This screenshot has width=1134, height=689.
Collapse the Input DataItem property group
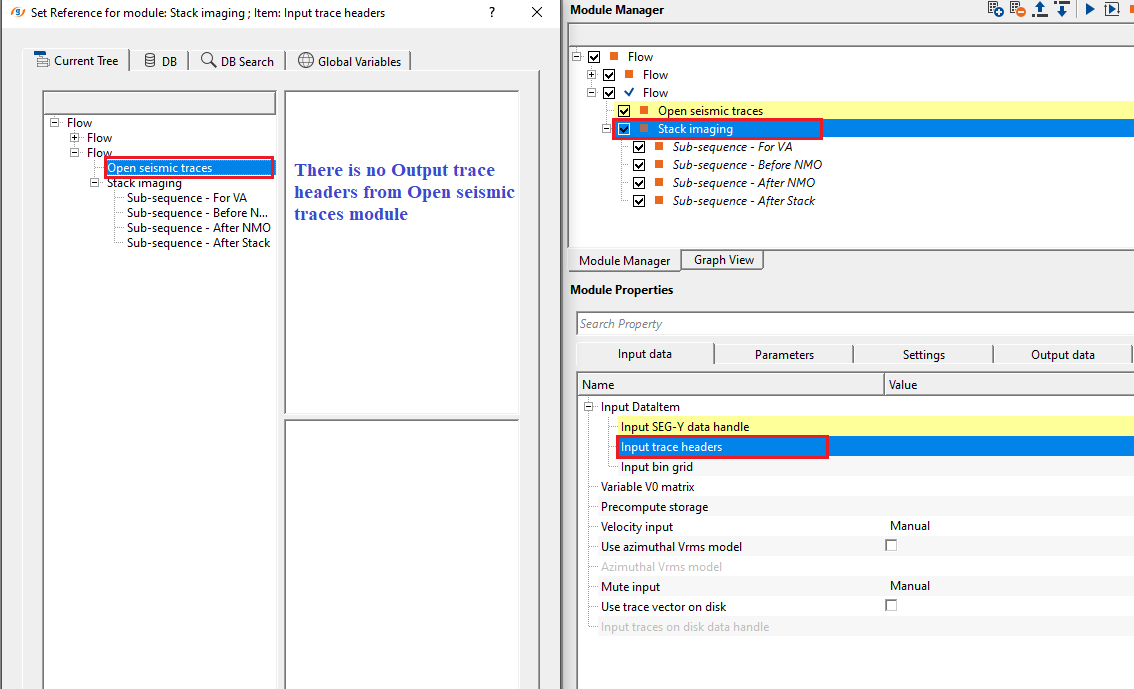588,407
